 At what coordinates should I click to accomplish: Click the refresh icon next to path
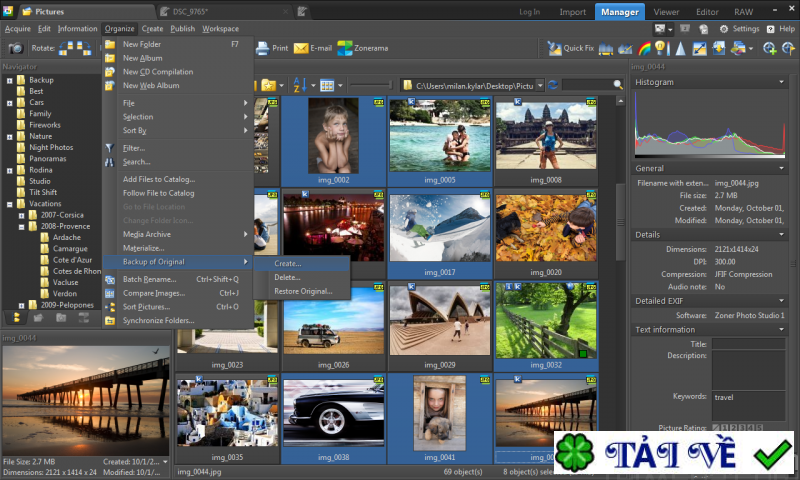553,85
